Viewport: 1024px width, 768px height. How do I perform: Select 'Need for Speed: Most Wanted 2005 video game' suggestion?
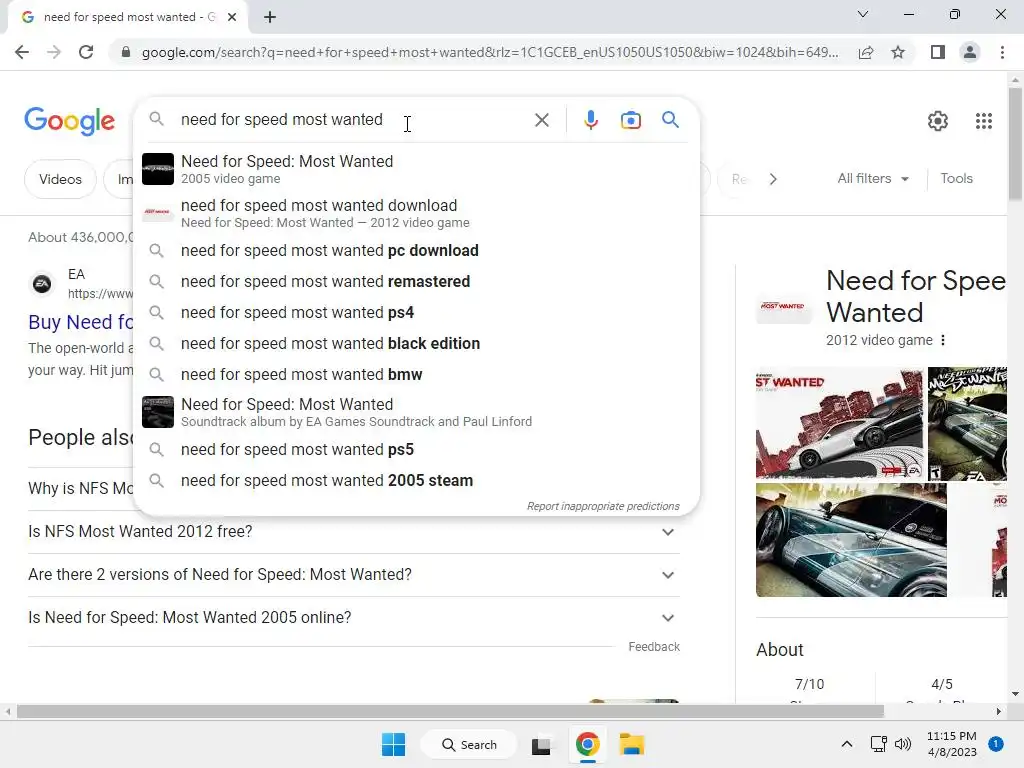[416, 169]
